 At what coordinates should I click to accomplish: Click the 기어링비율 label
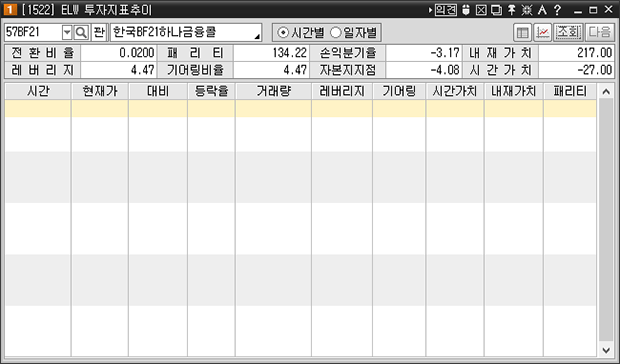(x=195, y=70)
